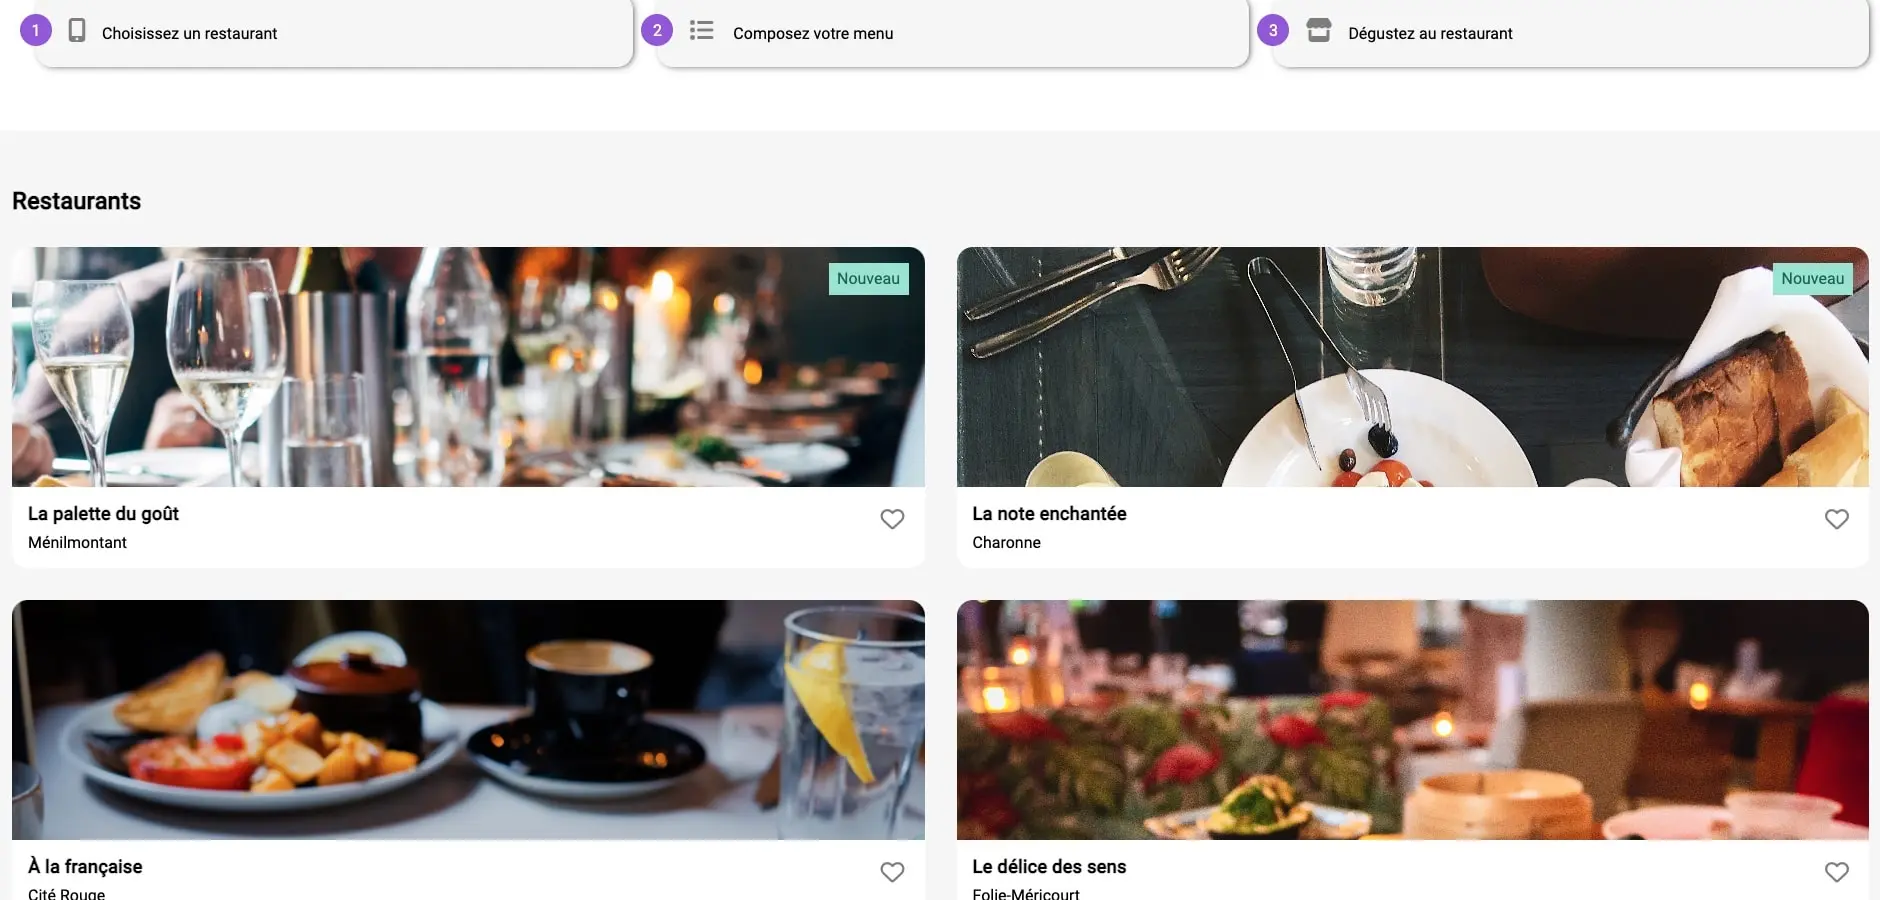The width and height of the screenshot is (1880, 900).
Task: Open La palette du goût restaurant title
Action: 103,514
